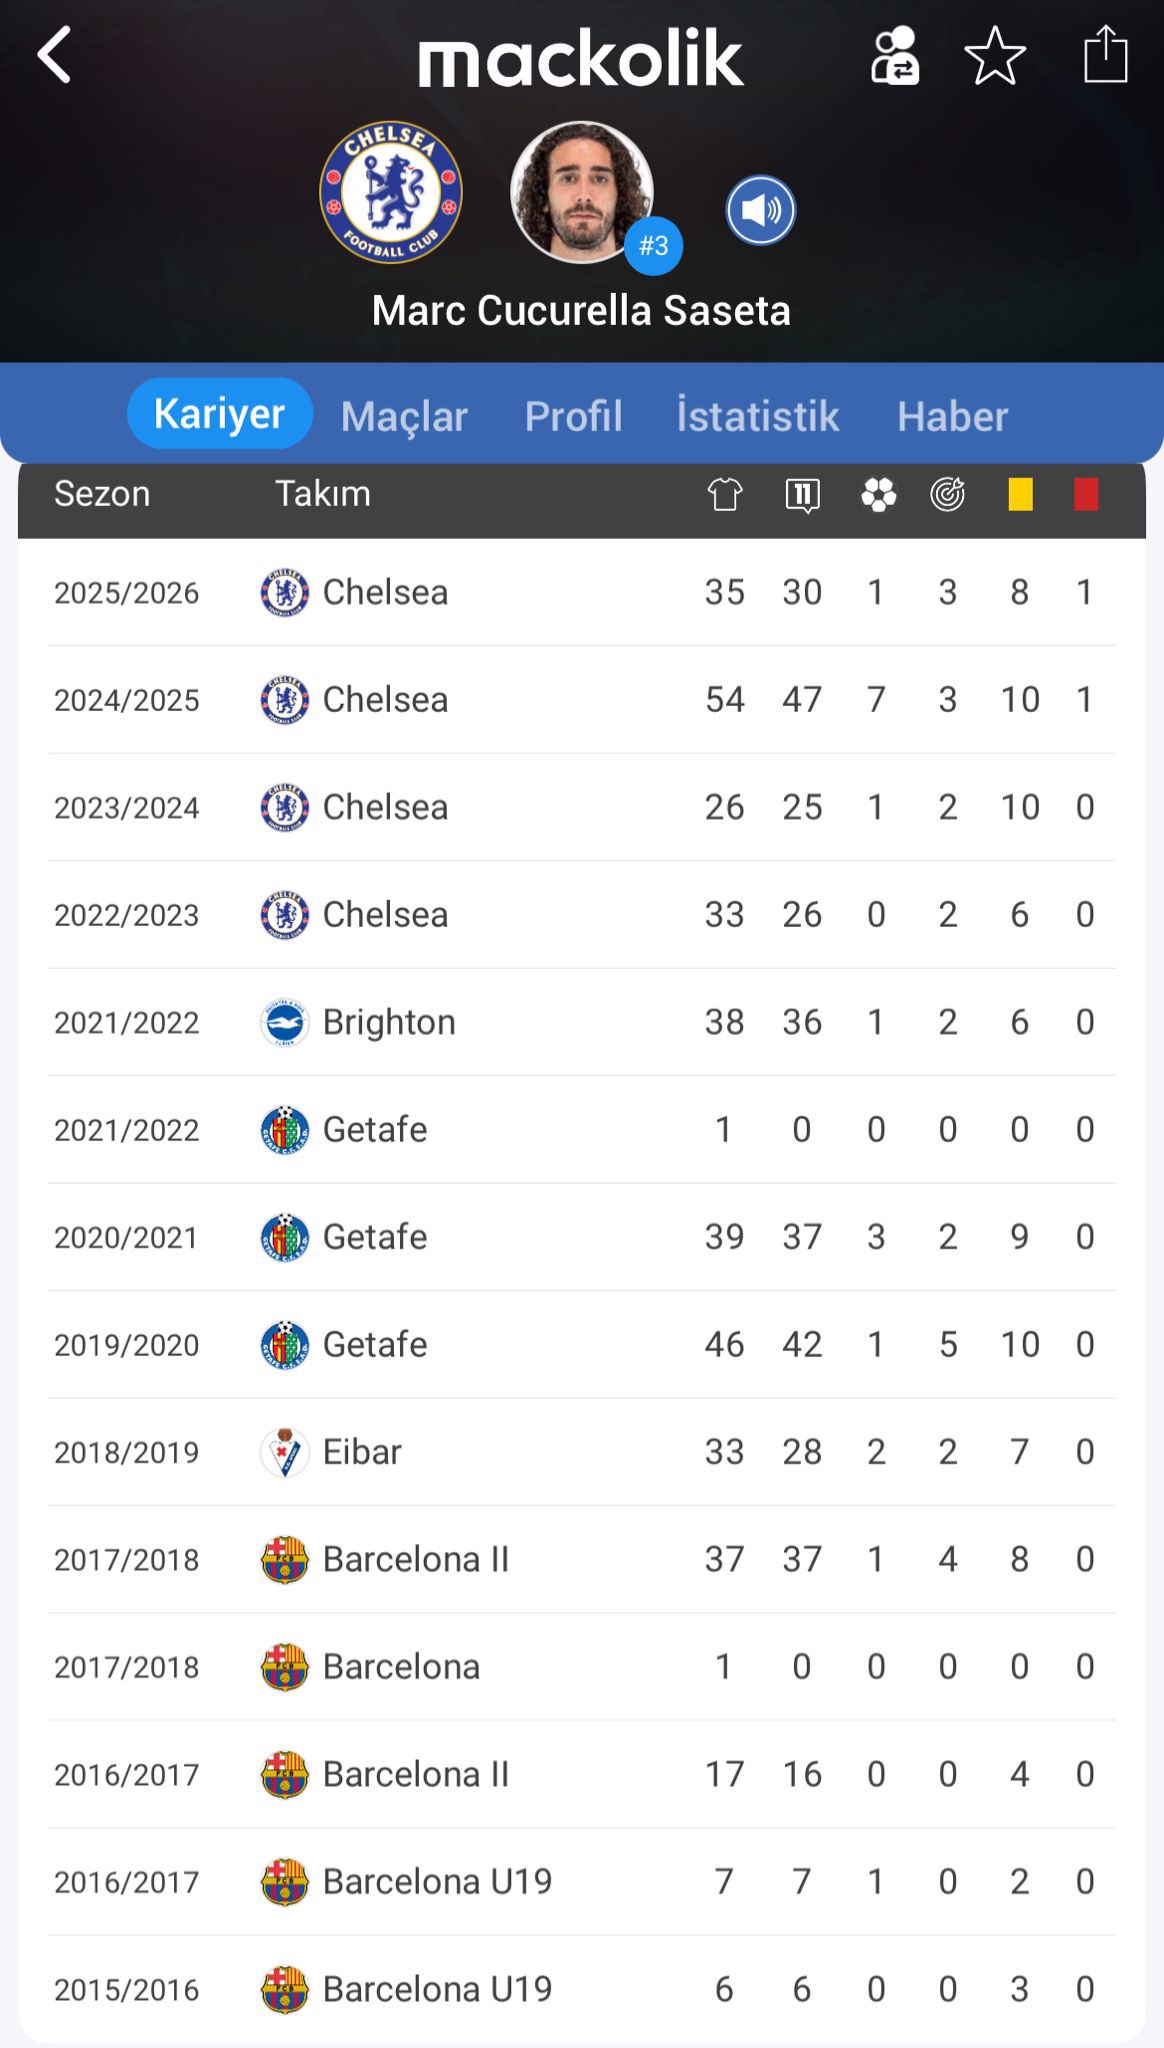Open the player comparison icon
1164x2048 pixels.
tap(894, 56)
